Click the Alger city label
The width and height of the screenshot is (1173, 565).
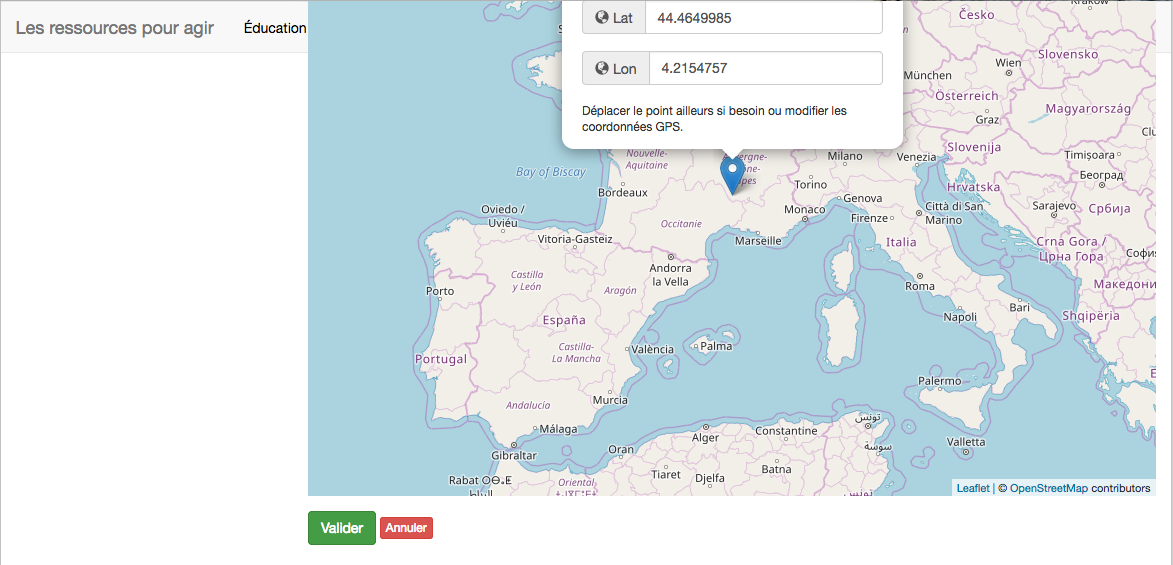705,437
